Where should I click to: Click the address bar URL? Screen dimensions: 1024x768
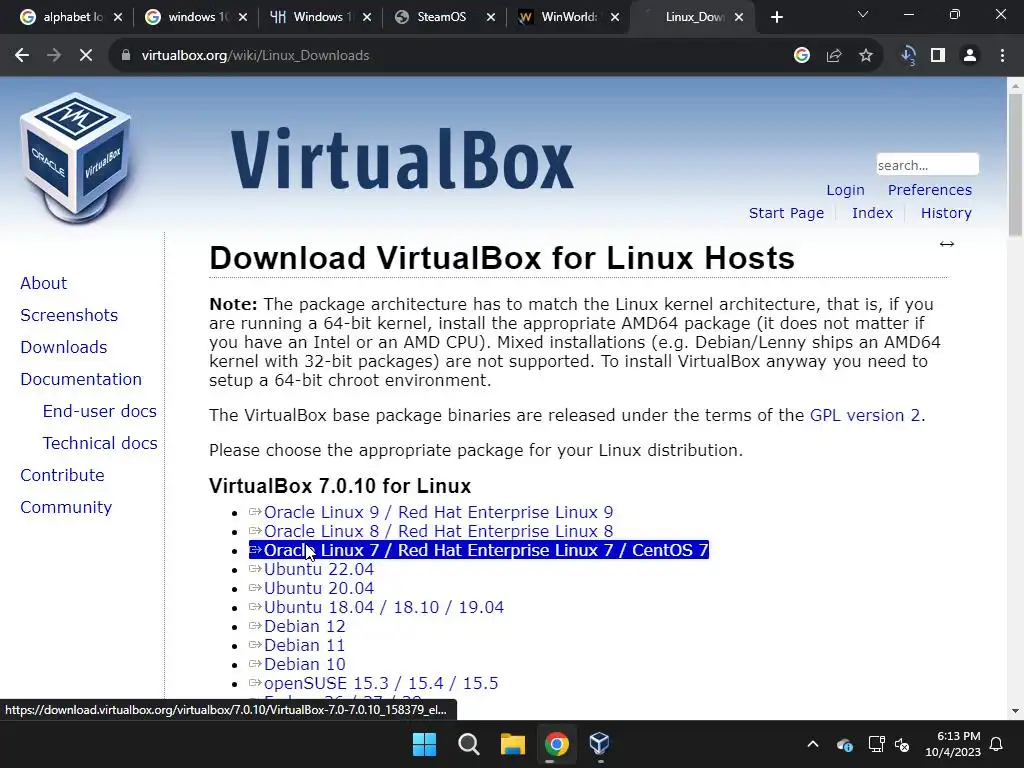(255, 56)
